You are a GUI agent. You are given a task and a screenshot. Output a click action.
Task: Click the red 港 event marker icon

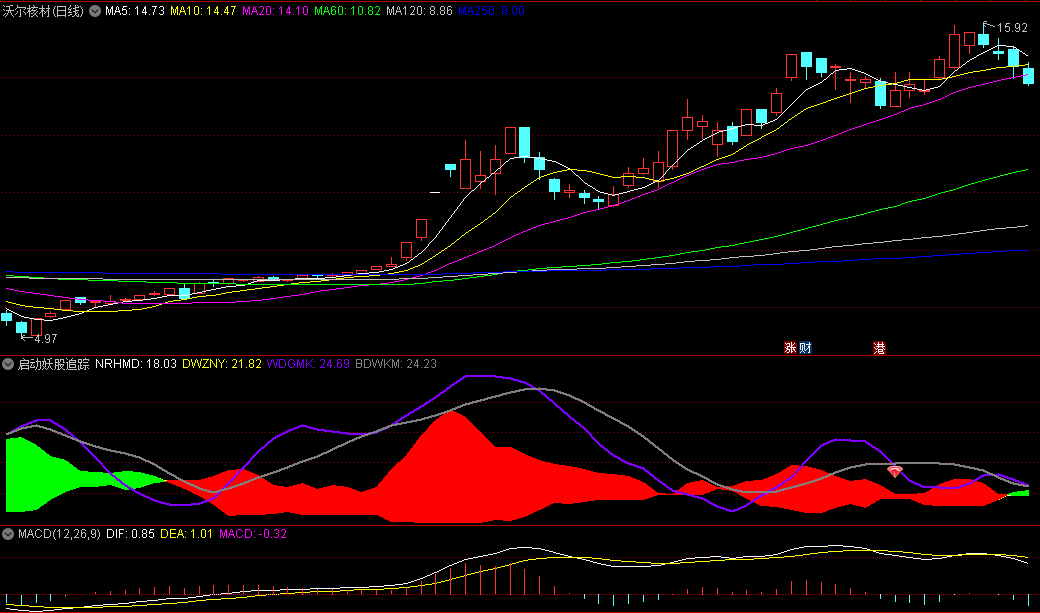(x=879, y=348)
